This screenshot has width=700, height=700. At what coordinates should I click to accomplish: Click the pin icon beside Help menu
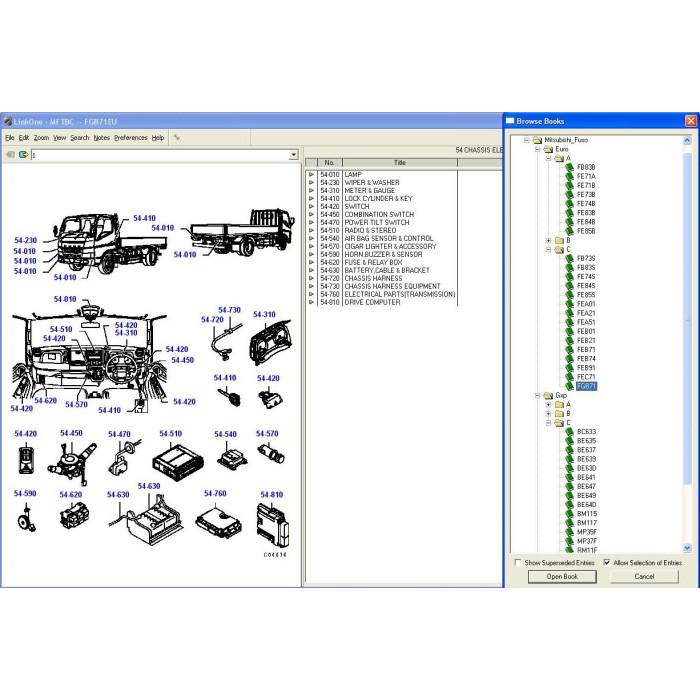(177, 138)
